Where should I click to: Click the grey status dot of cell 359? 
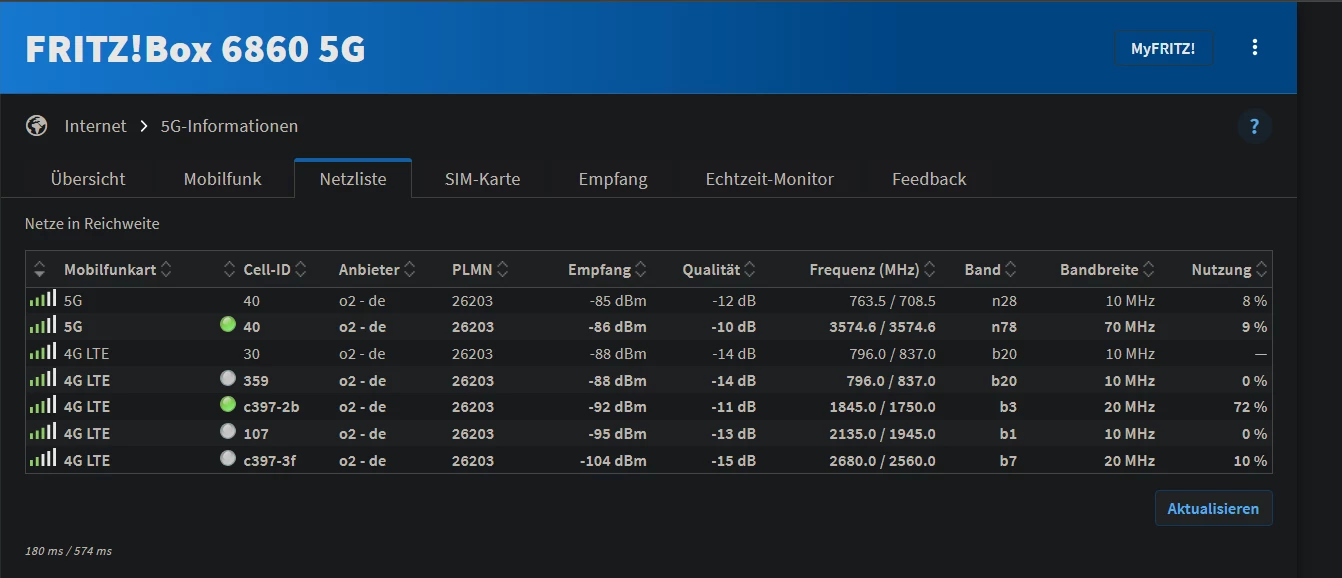pyautogui.click(x=228, y=379)
